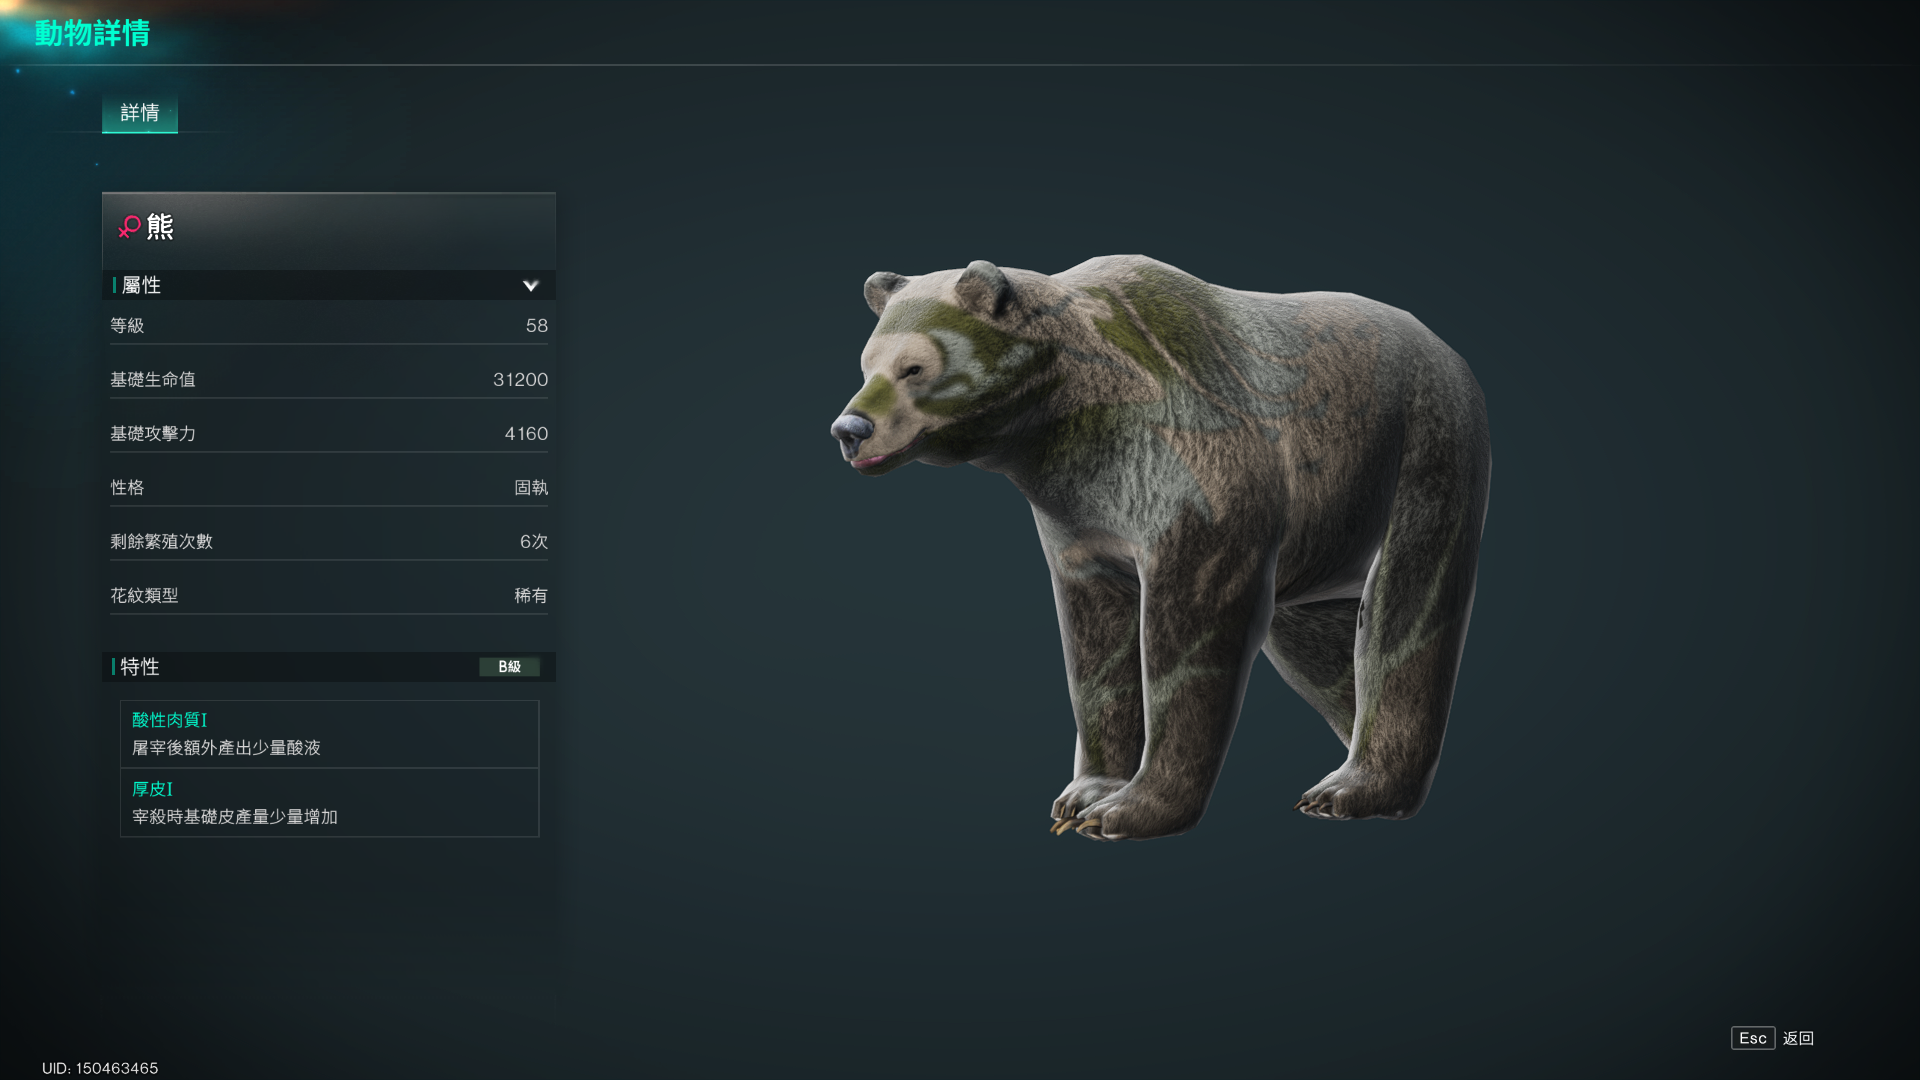Screen dimensions: 1920x1080
Task: Click the female gender icon beside 熊
Action: pos(129,227)
